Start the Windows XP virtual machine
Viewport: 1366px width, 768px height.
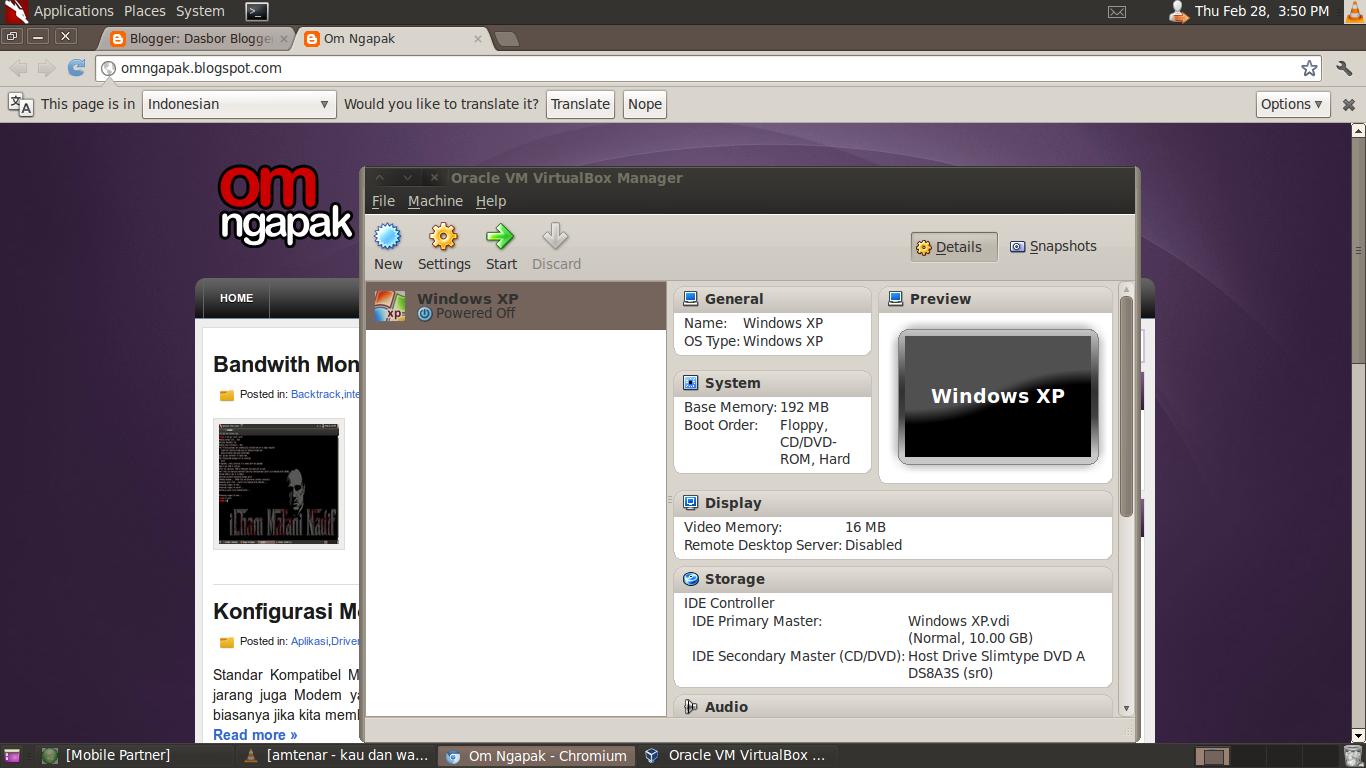(x=501, y=247)
